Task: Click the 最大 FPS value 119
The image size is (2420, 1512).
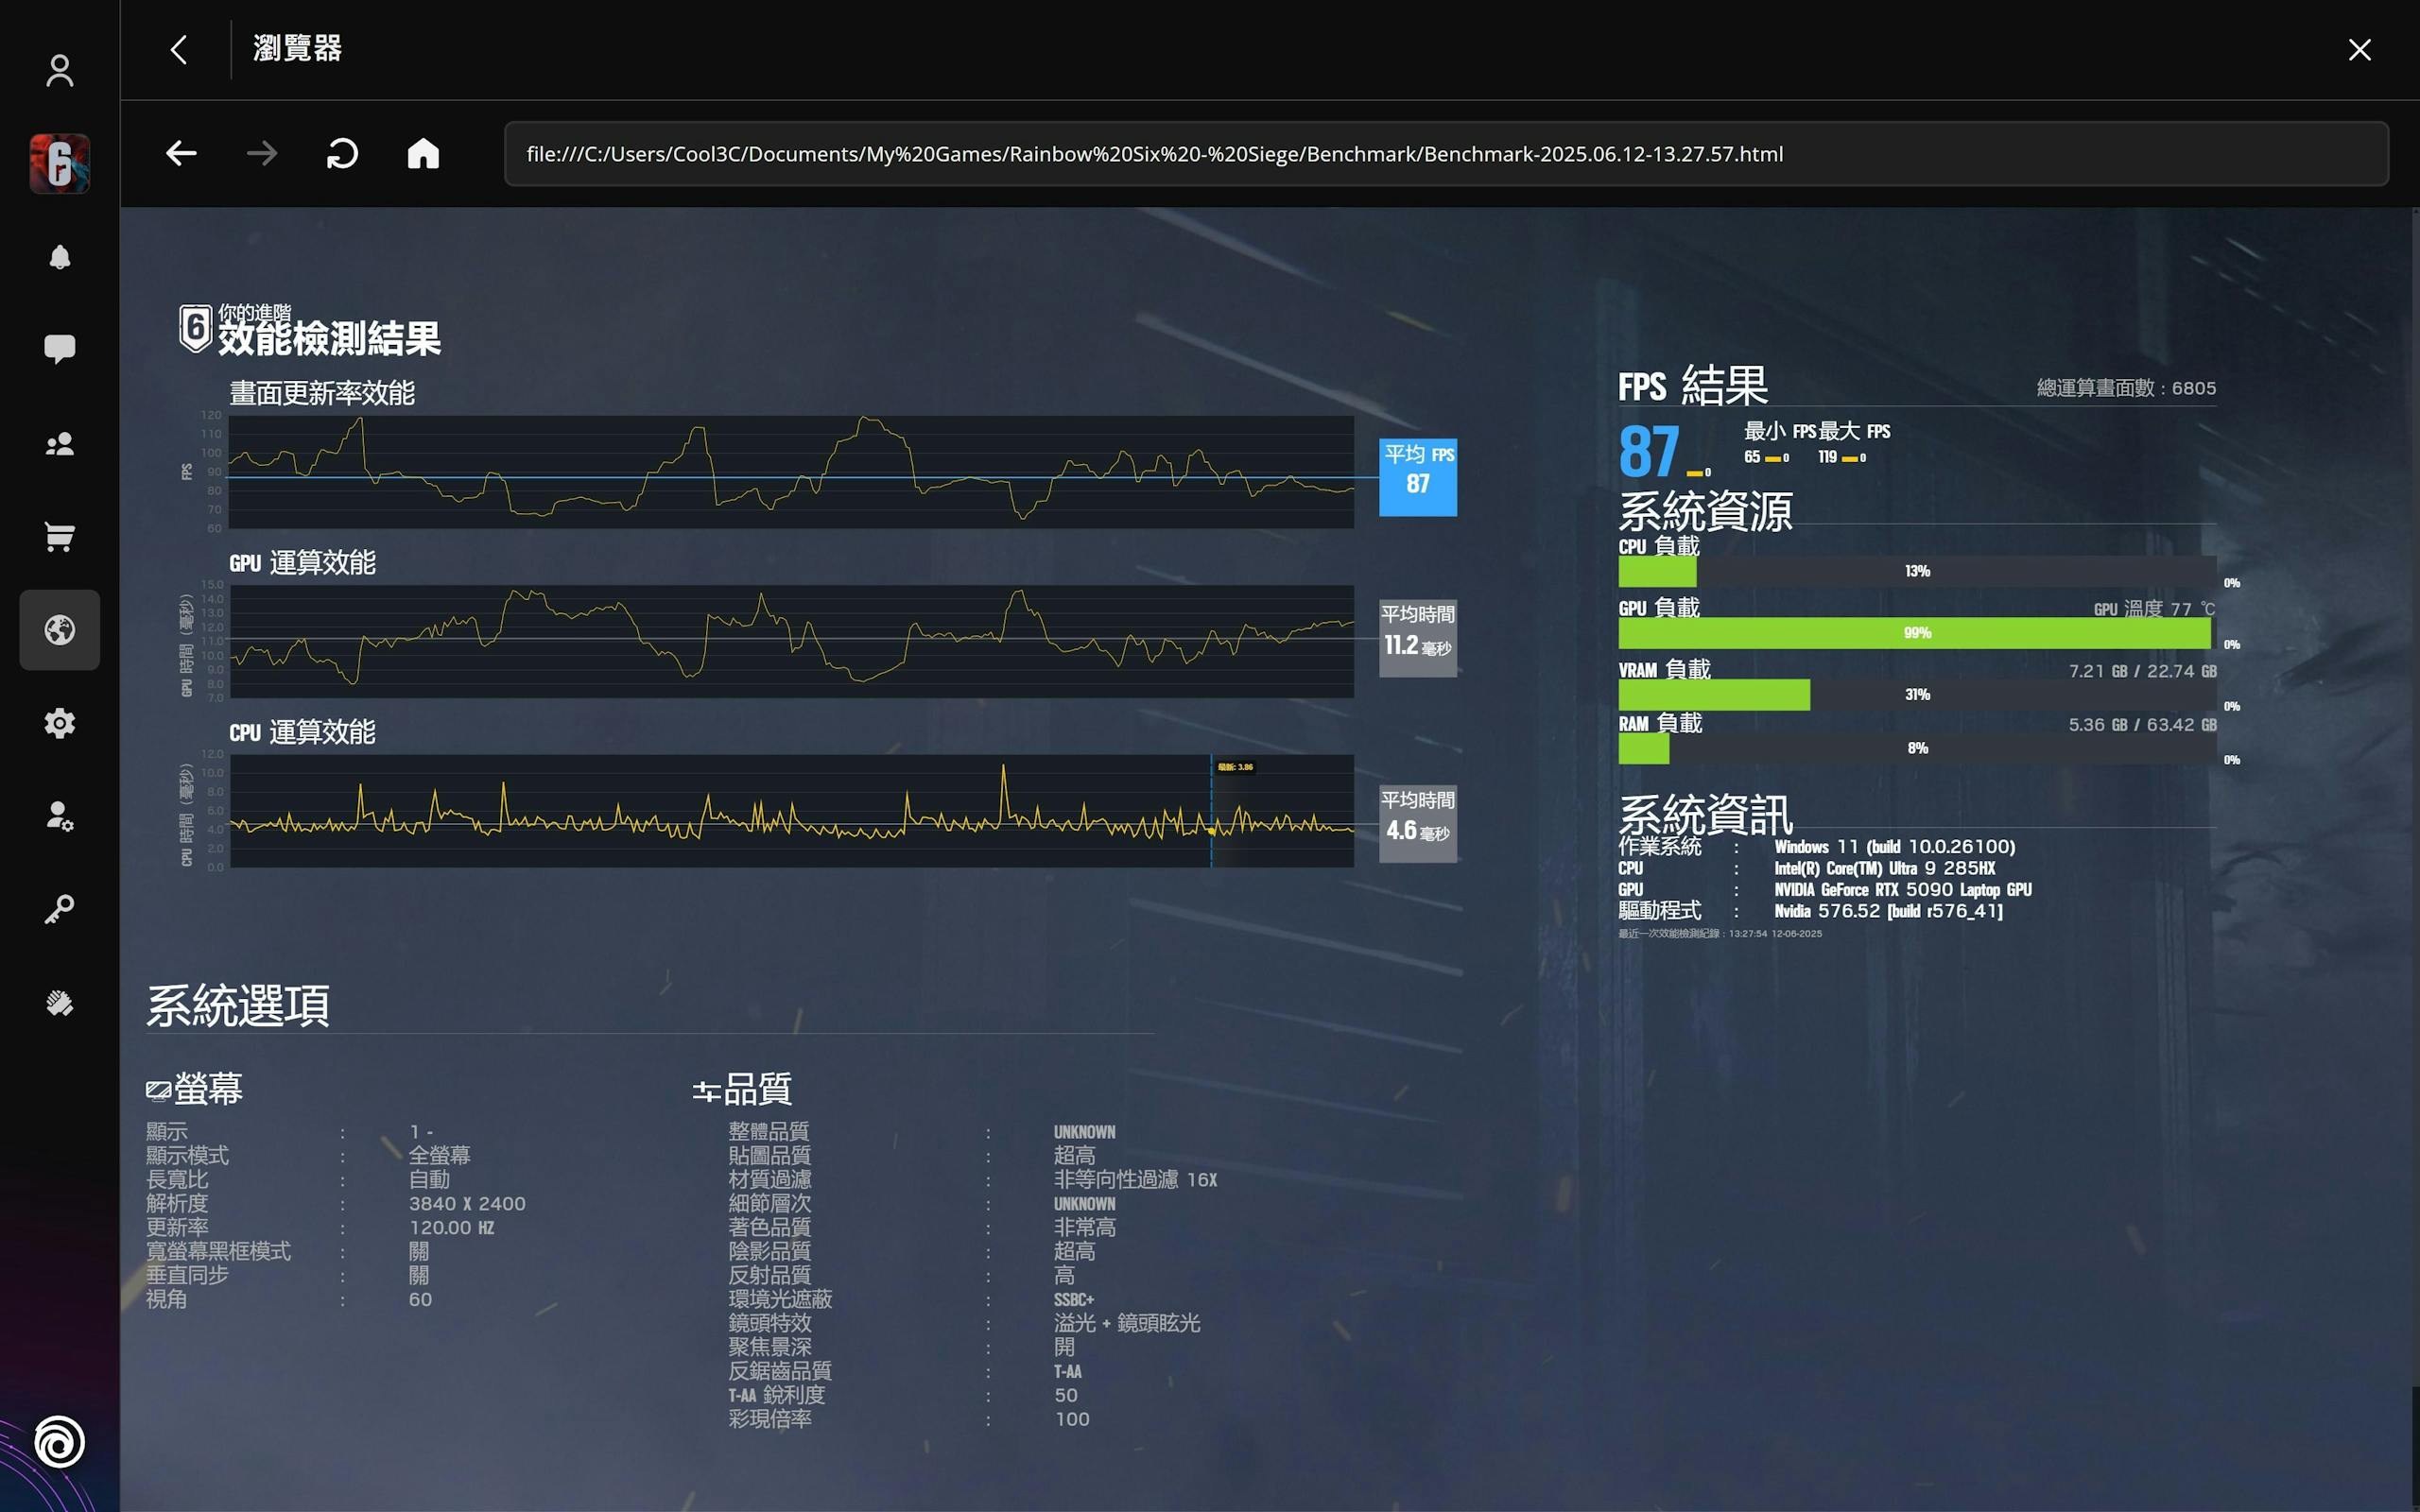Action: pyautogui.click(x=1827, y=457)
